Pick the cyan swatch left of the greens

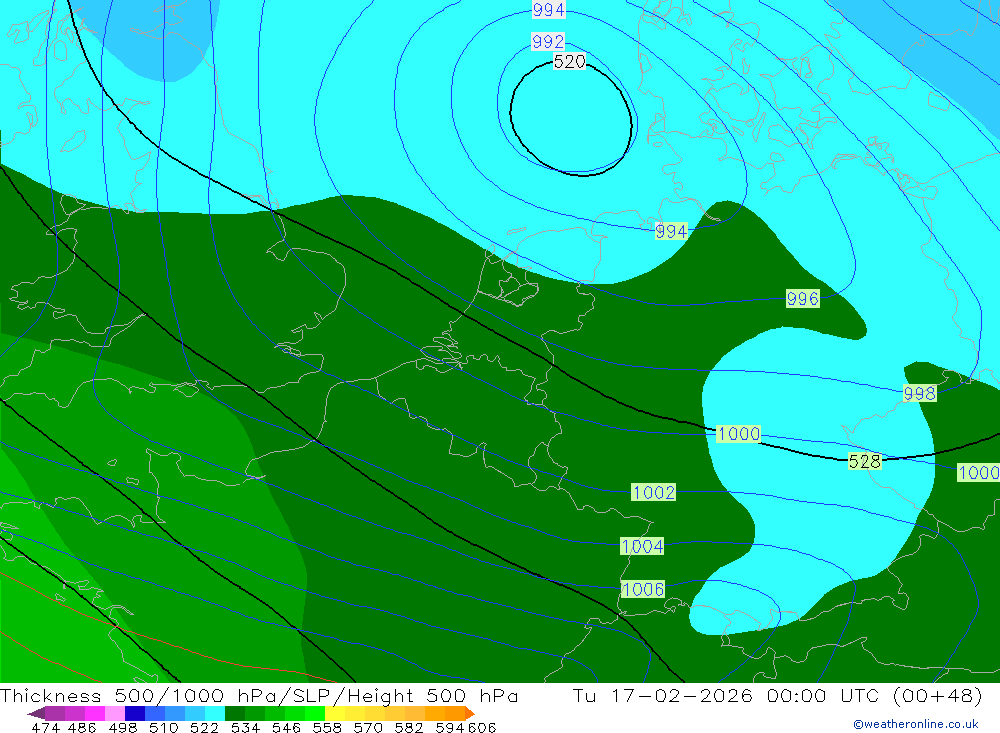tap(215, 713)
